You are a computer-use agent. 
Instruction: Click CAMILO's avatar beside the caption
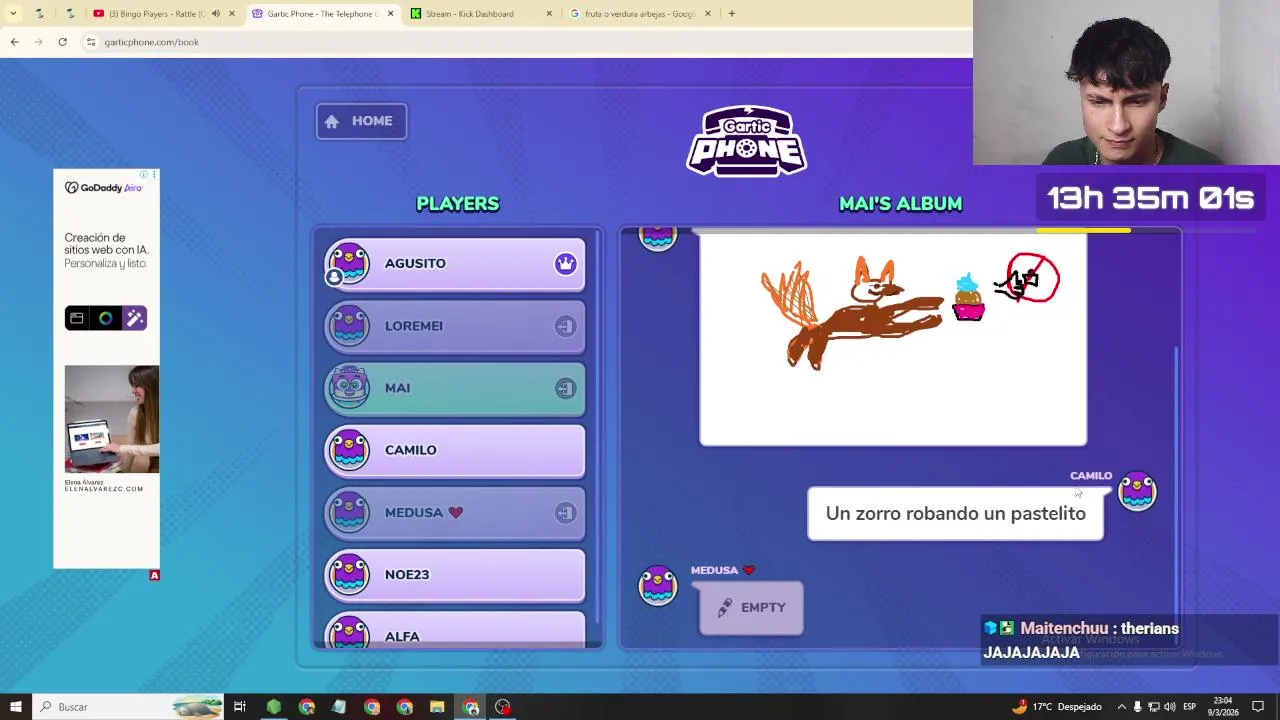1137,491
